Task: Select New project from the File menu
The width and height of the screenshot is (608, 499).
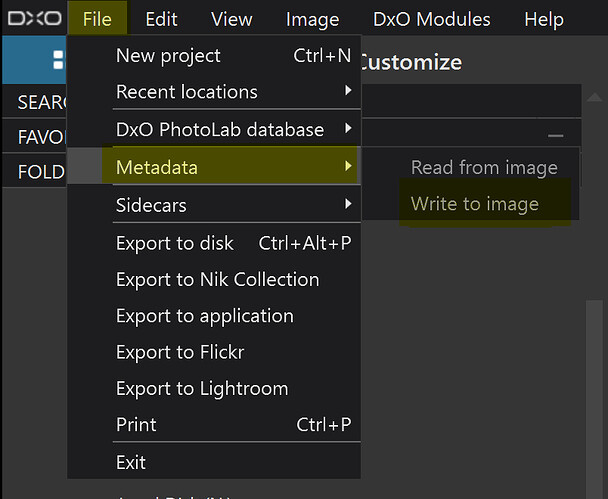Action: [x=168, y=56]
